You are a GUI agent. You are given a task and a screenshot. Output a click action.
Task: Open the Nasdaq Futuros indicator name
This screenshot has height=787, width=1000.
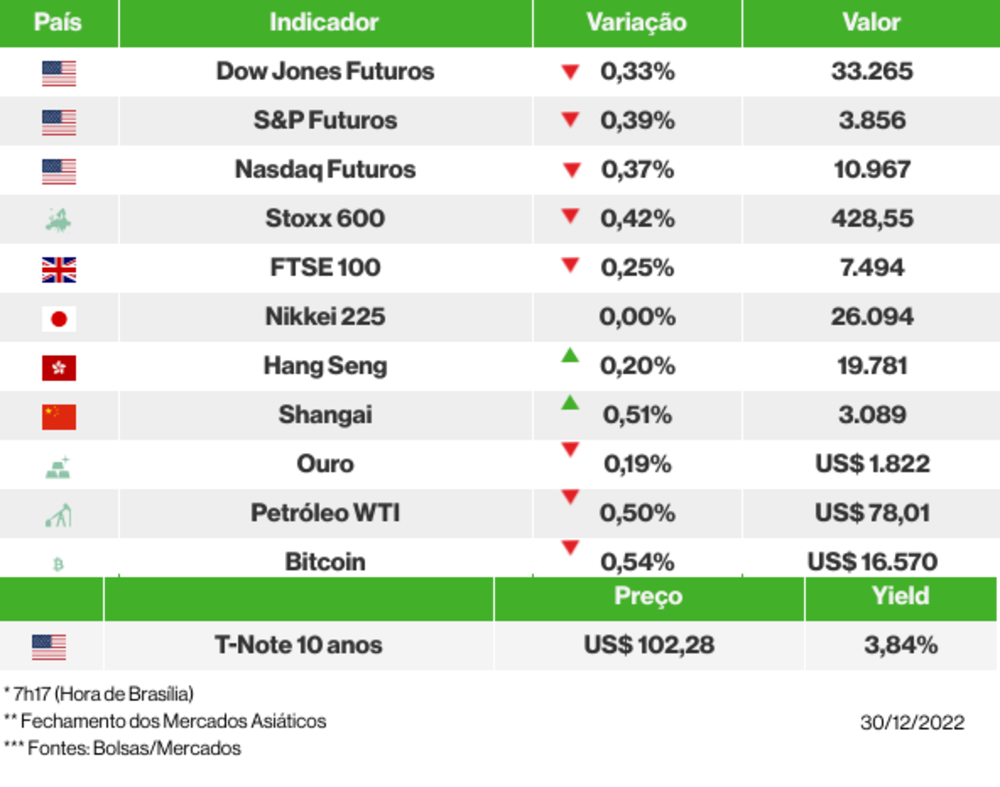[x=325, y=170]
